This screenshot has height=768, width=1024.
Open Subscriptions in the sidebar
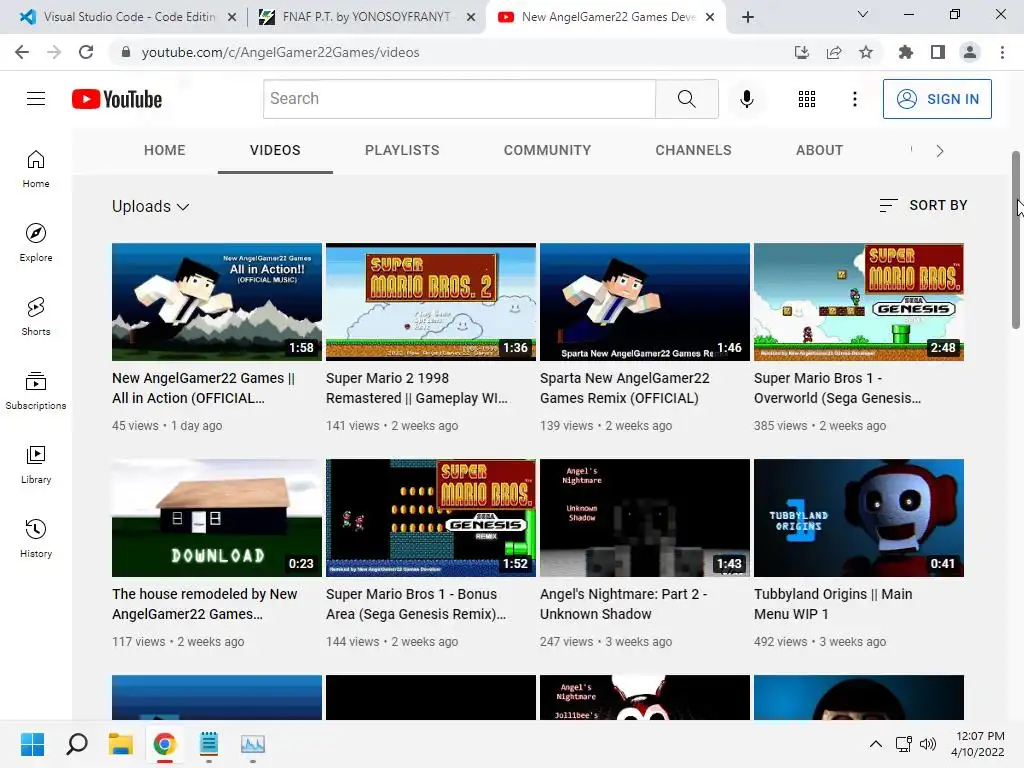36,390
